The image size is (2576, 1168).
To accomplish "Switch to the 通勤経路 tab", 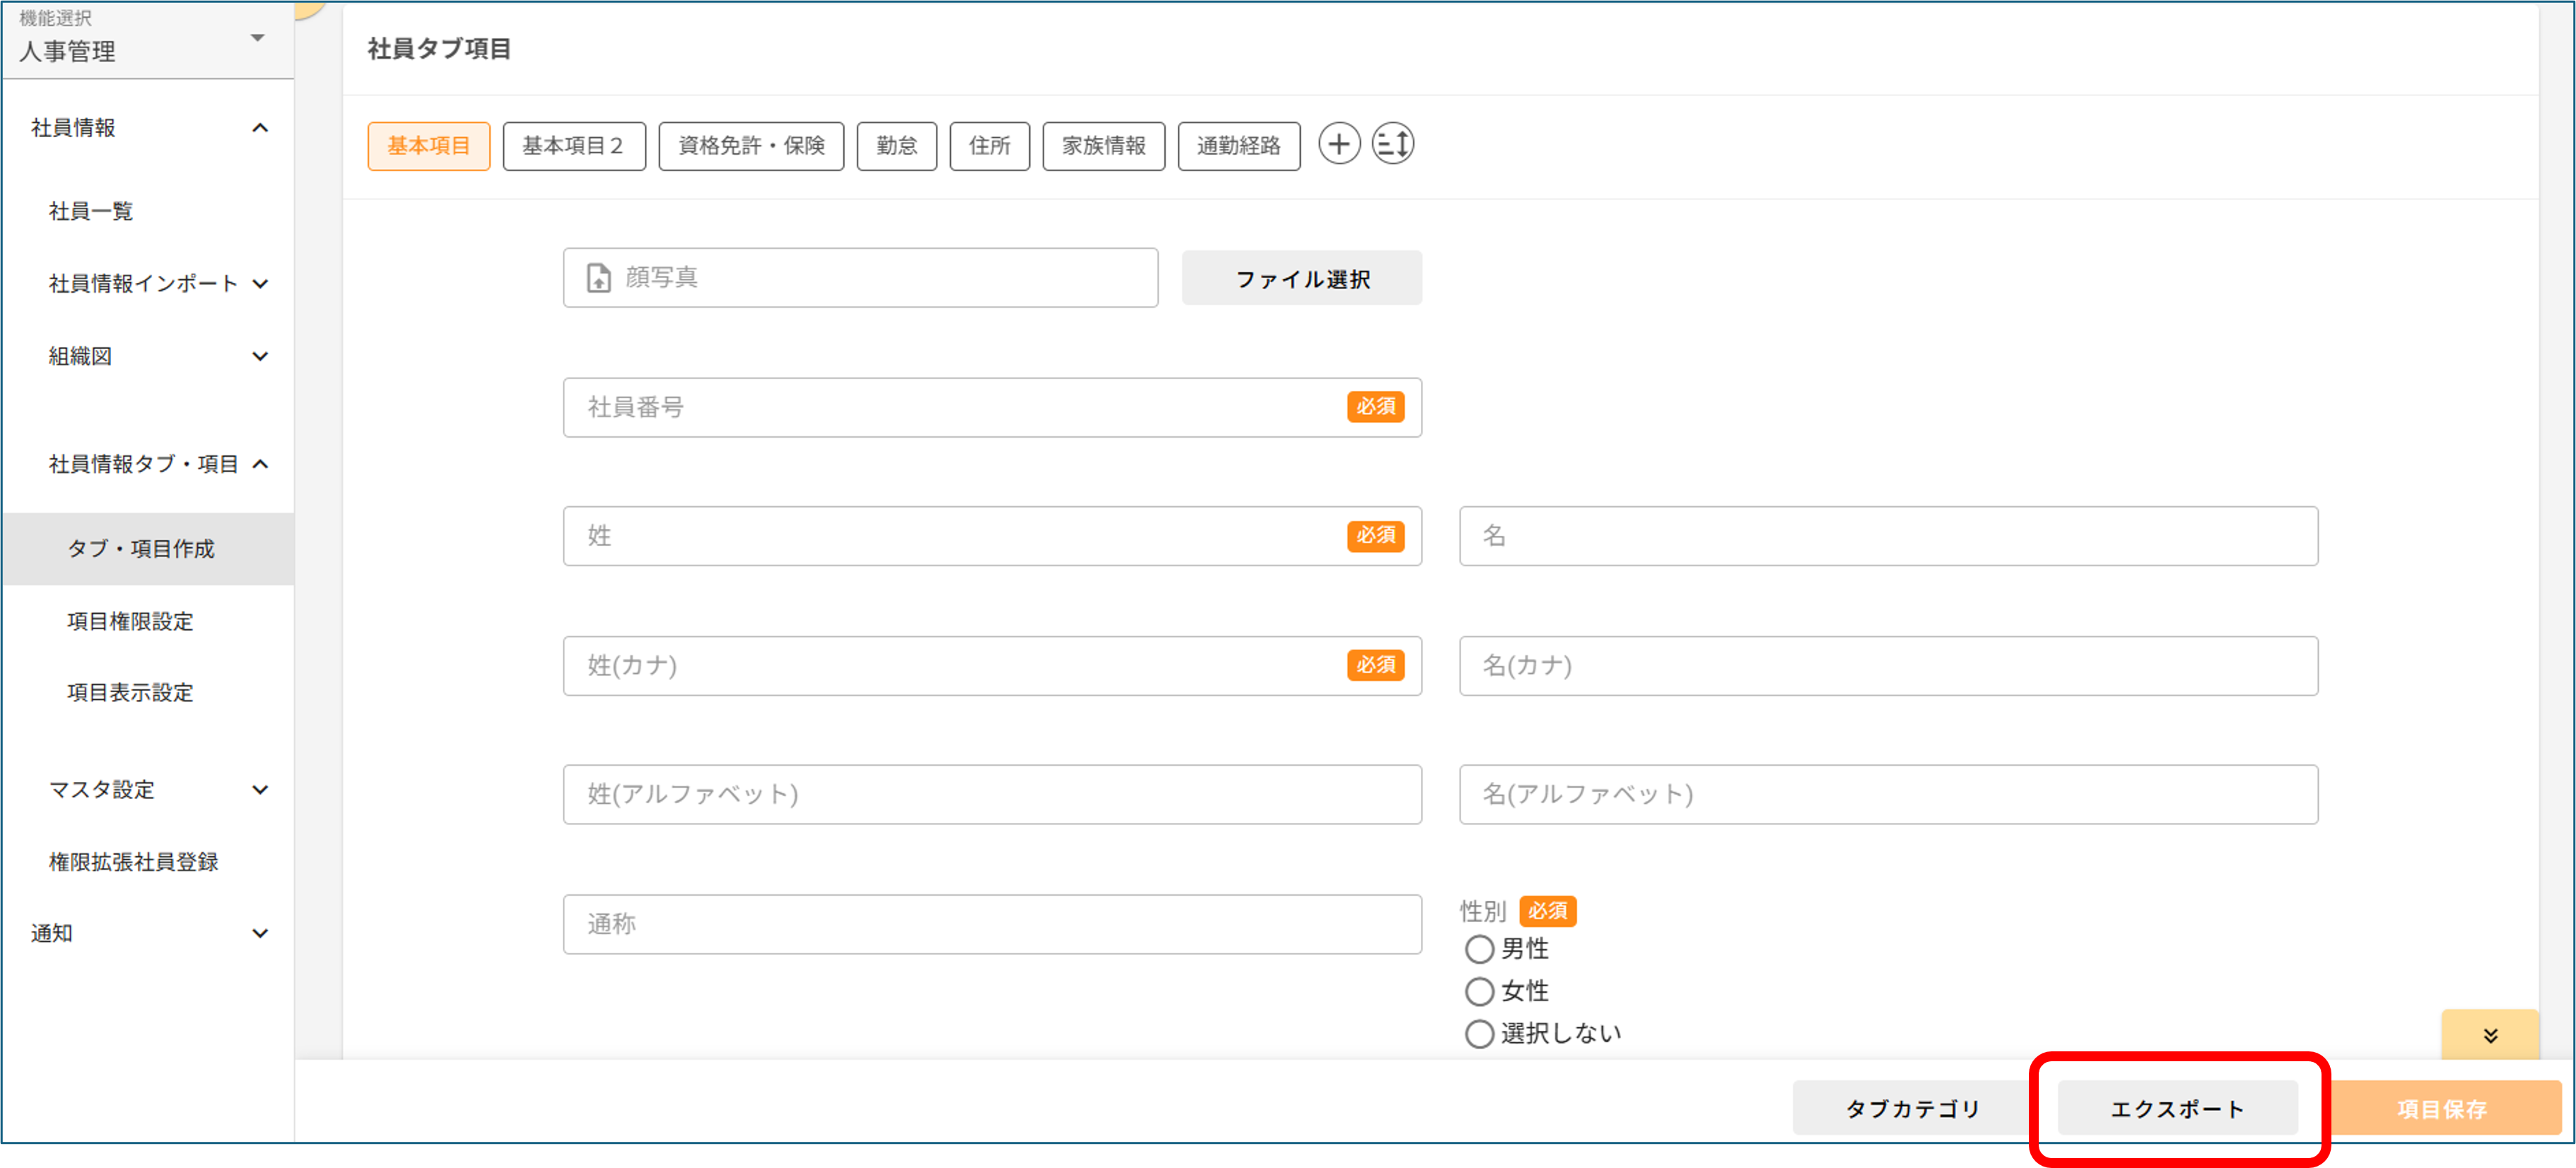I will point(1238,145).
